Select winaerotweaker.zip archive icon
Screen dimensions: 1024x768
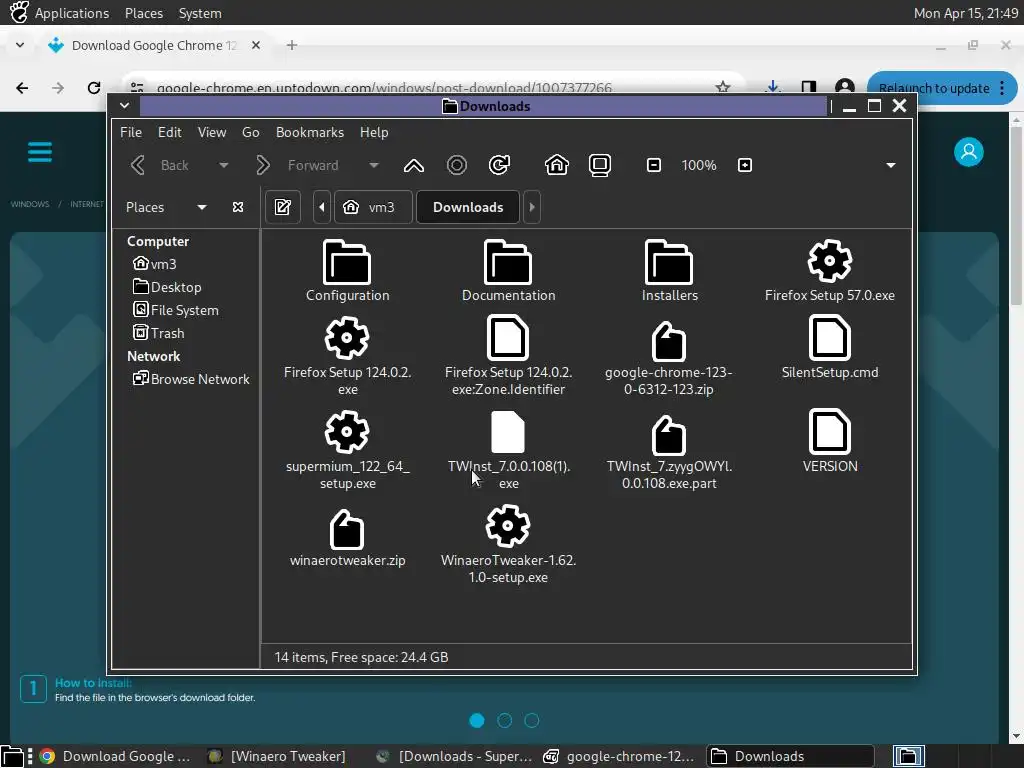pyautogui.click(x=347, y=529)
